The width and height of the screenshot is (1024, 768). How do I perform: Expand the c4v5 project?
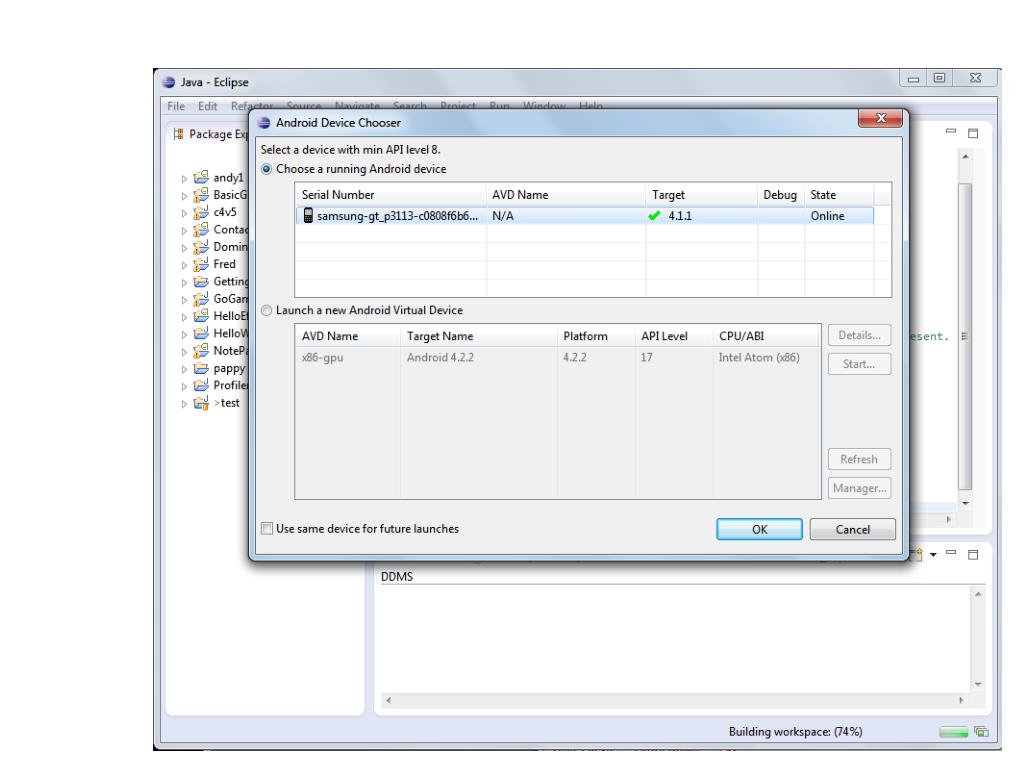tap(184, 214)
